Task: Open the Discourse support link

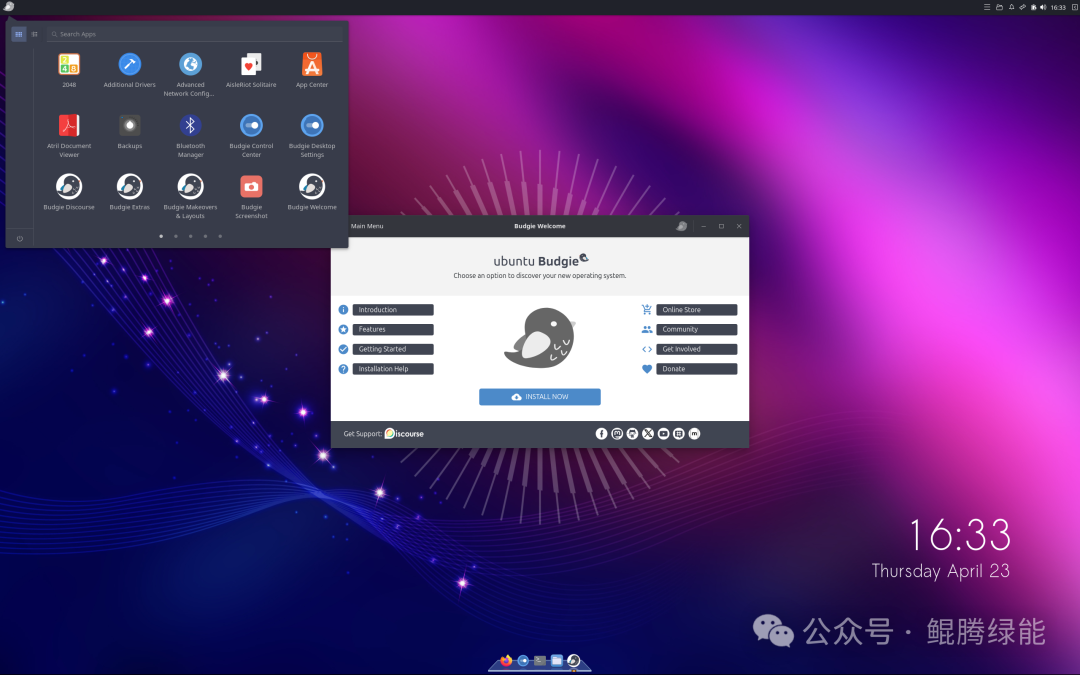Action: coord(403,433)
